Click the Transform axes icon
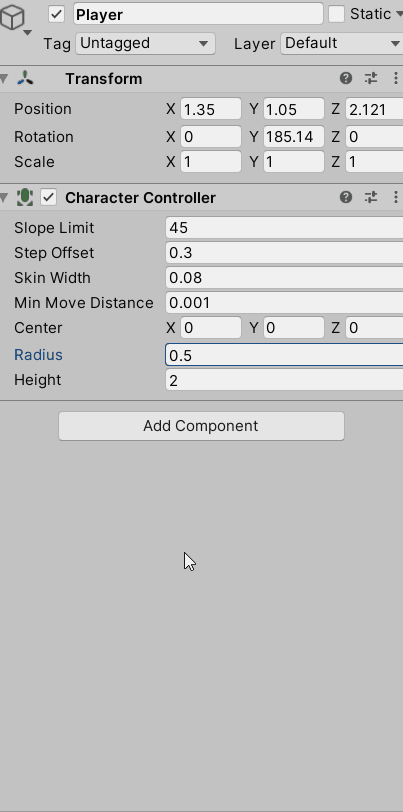This screenshot has width=403, height=812. (x=25, y=79)
